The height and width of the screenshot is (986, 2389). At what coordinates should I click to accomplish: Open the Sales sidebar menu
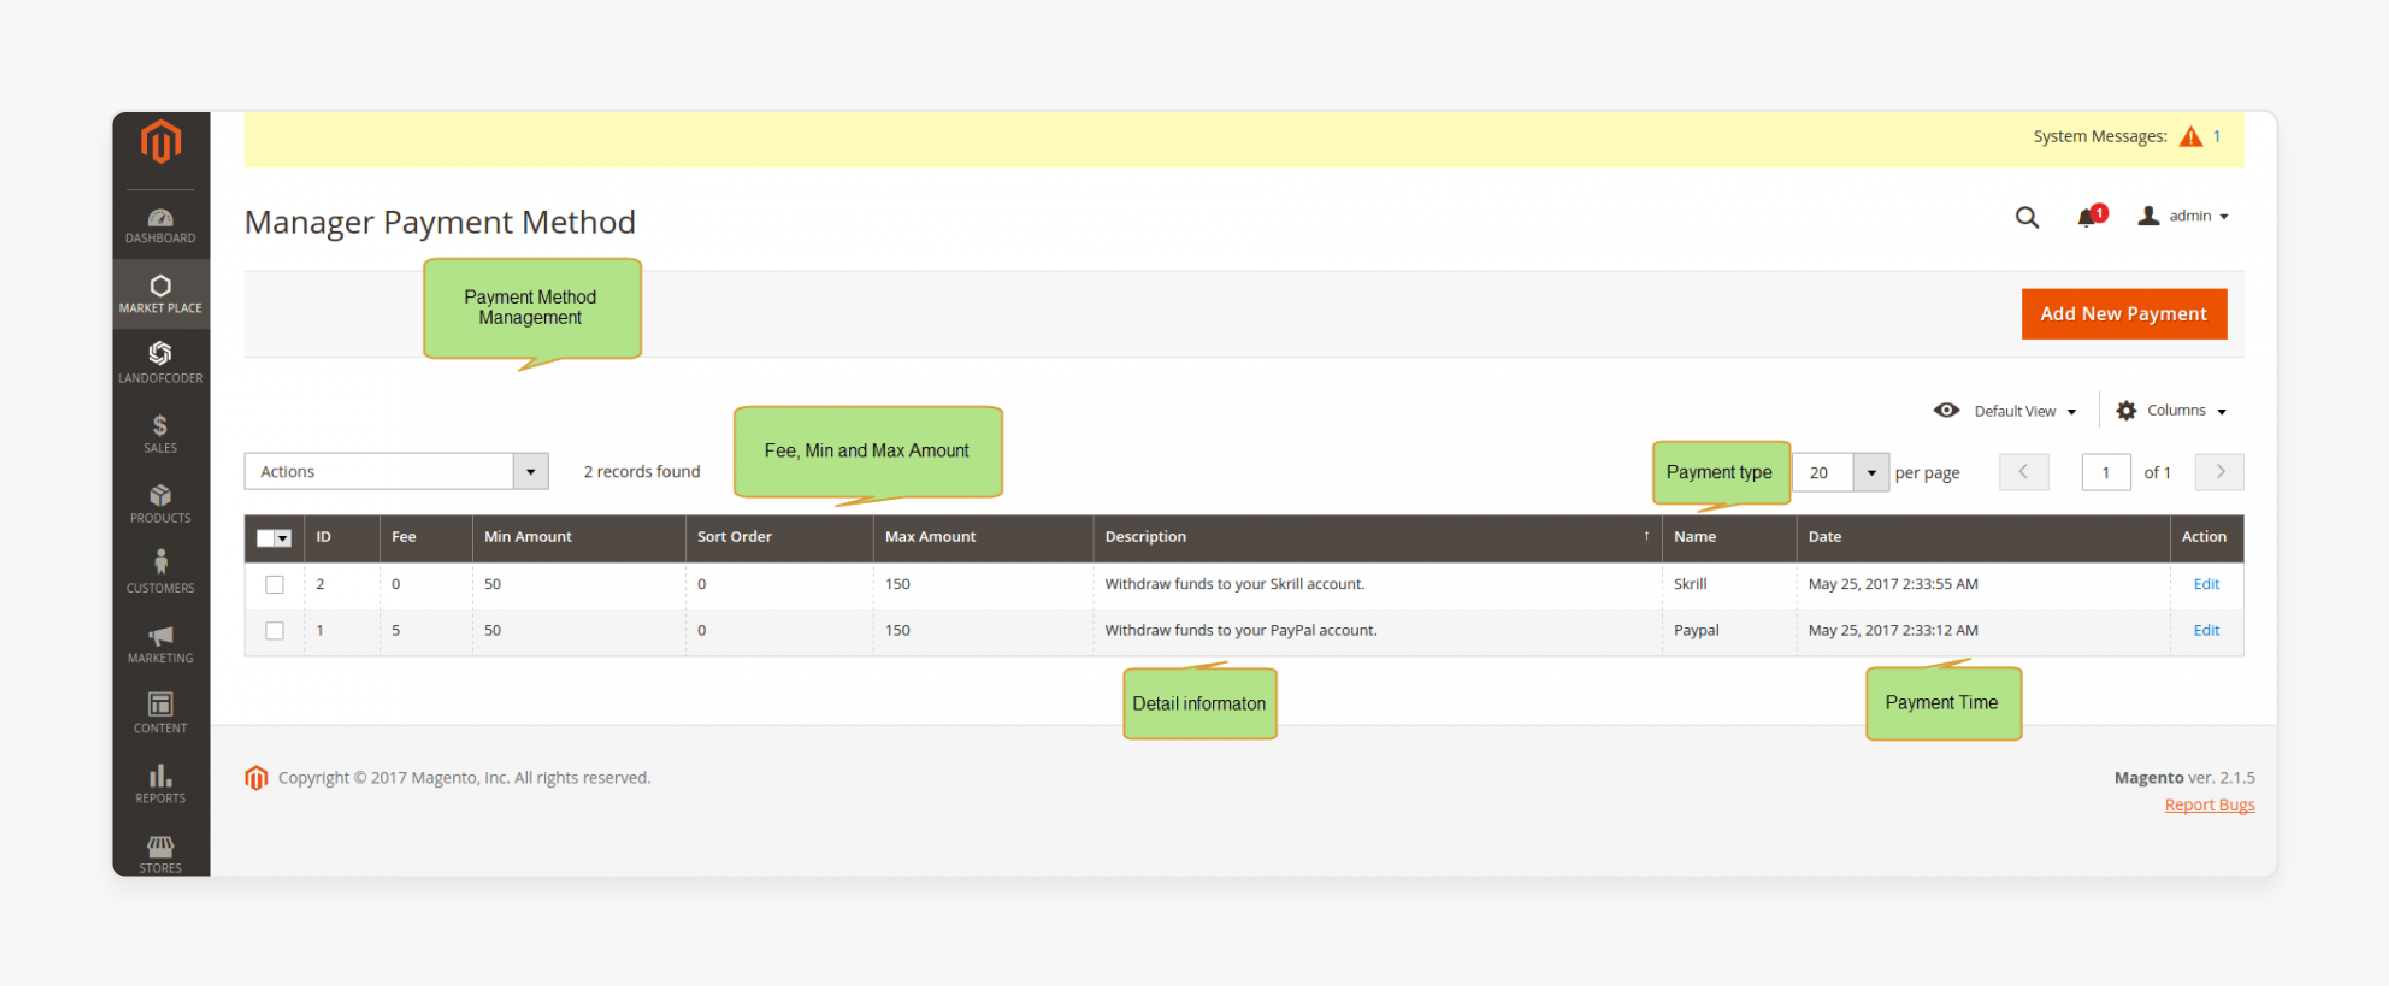[x=161, y=434]
